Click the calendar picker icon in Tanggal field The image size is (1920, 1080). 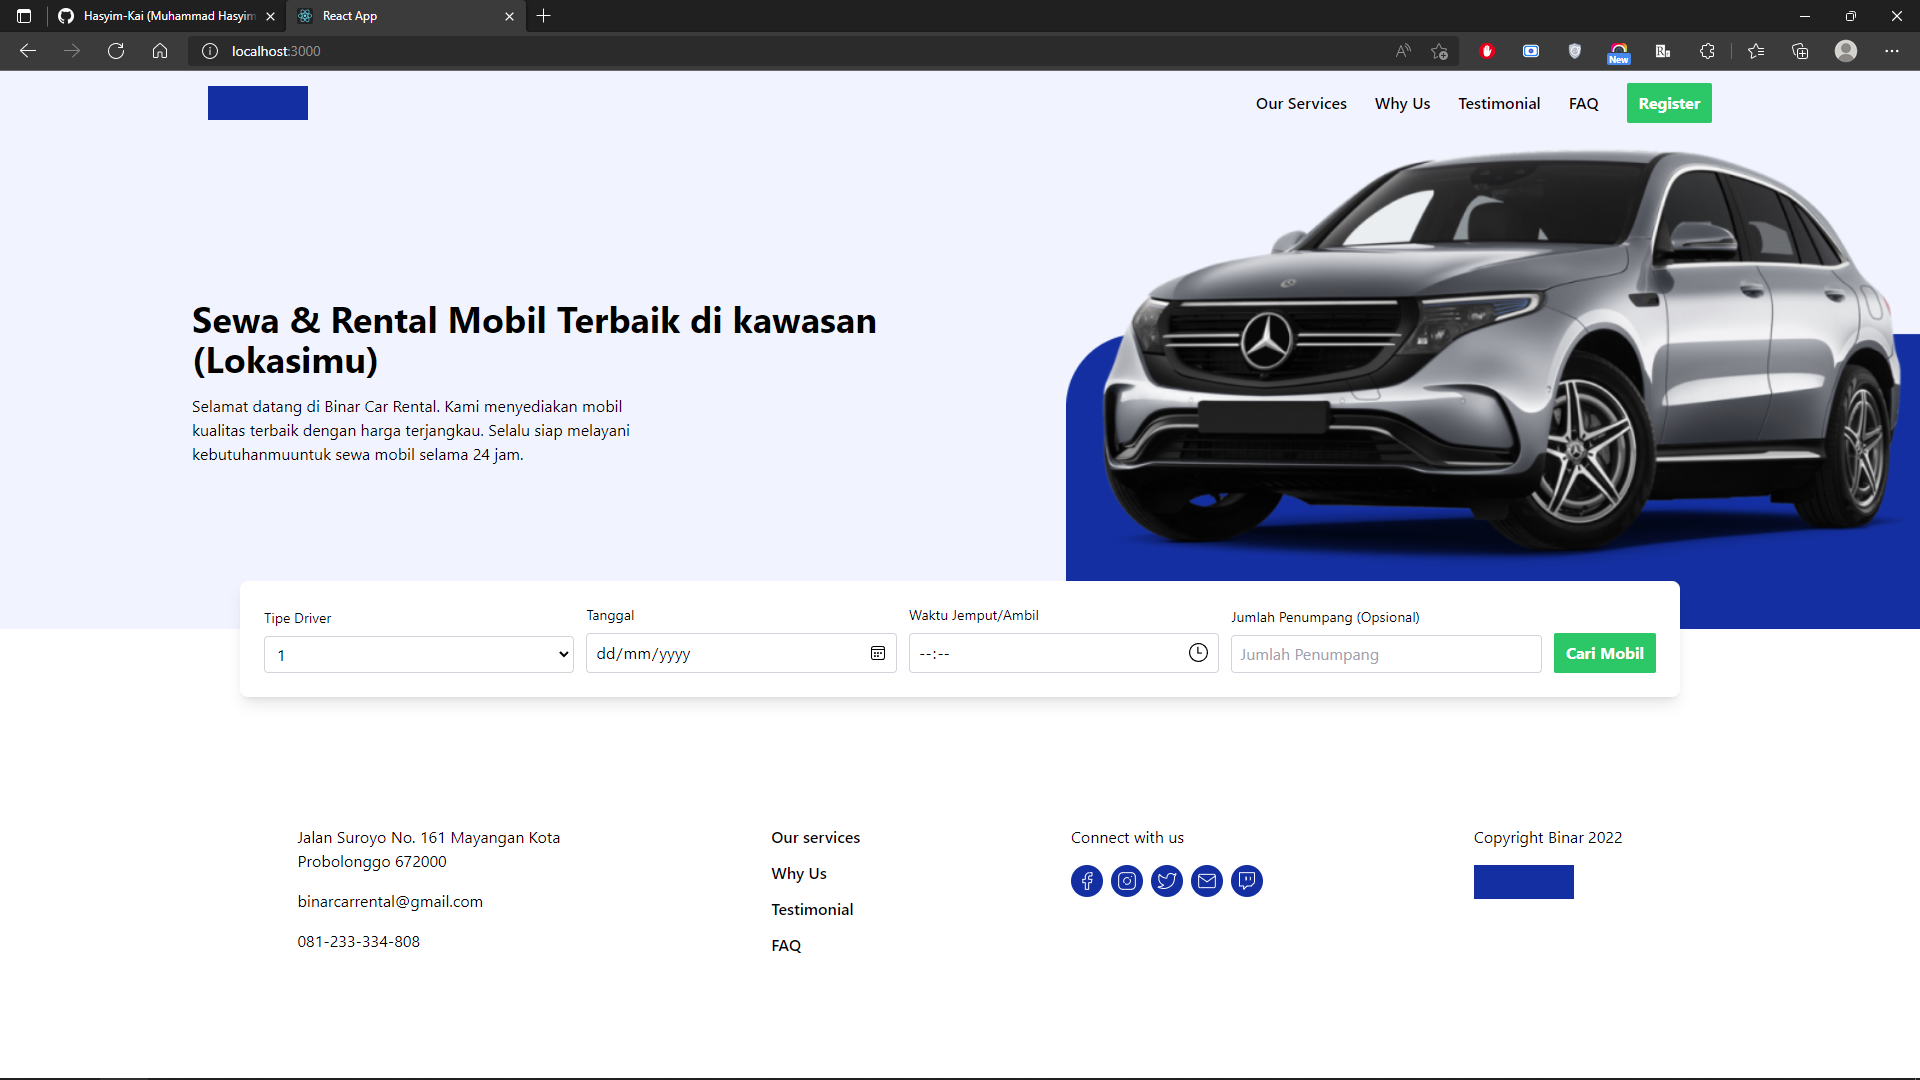point(876,654)
